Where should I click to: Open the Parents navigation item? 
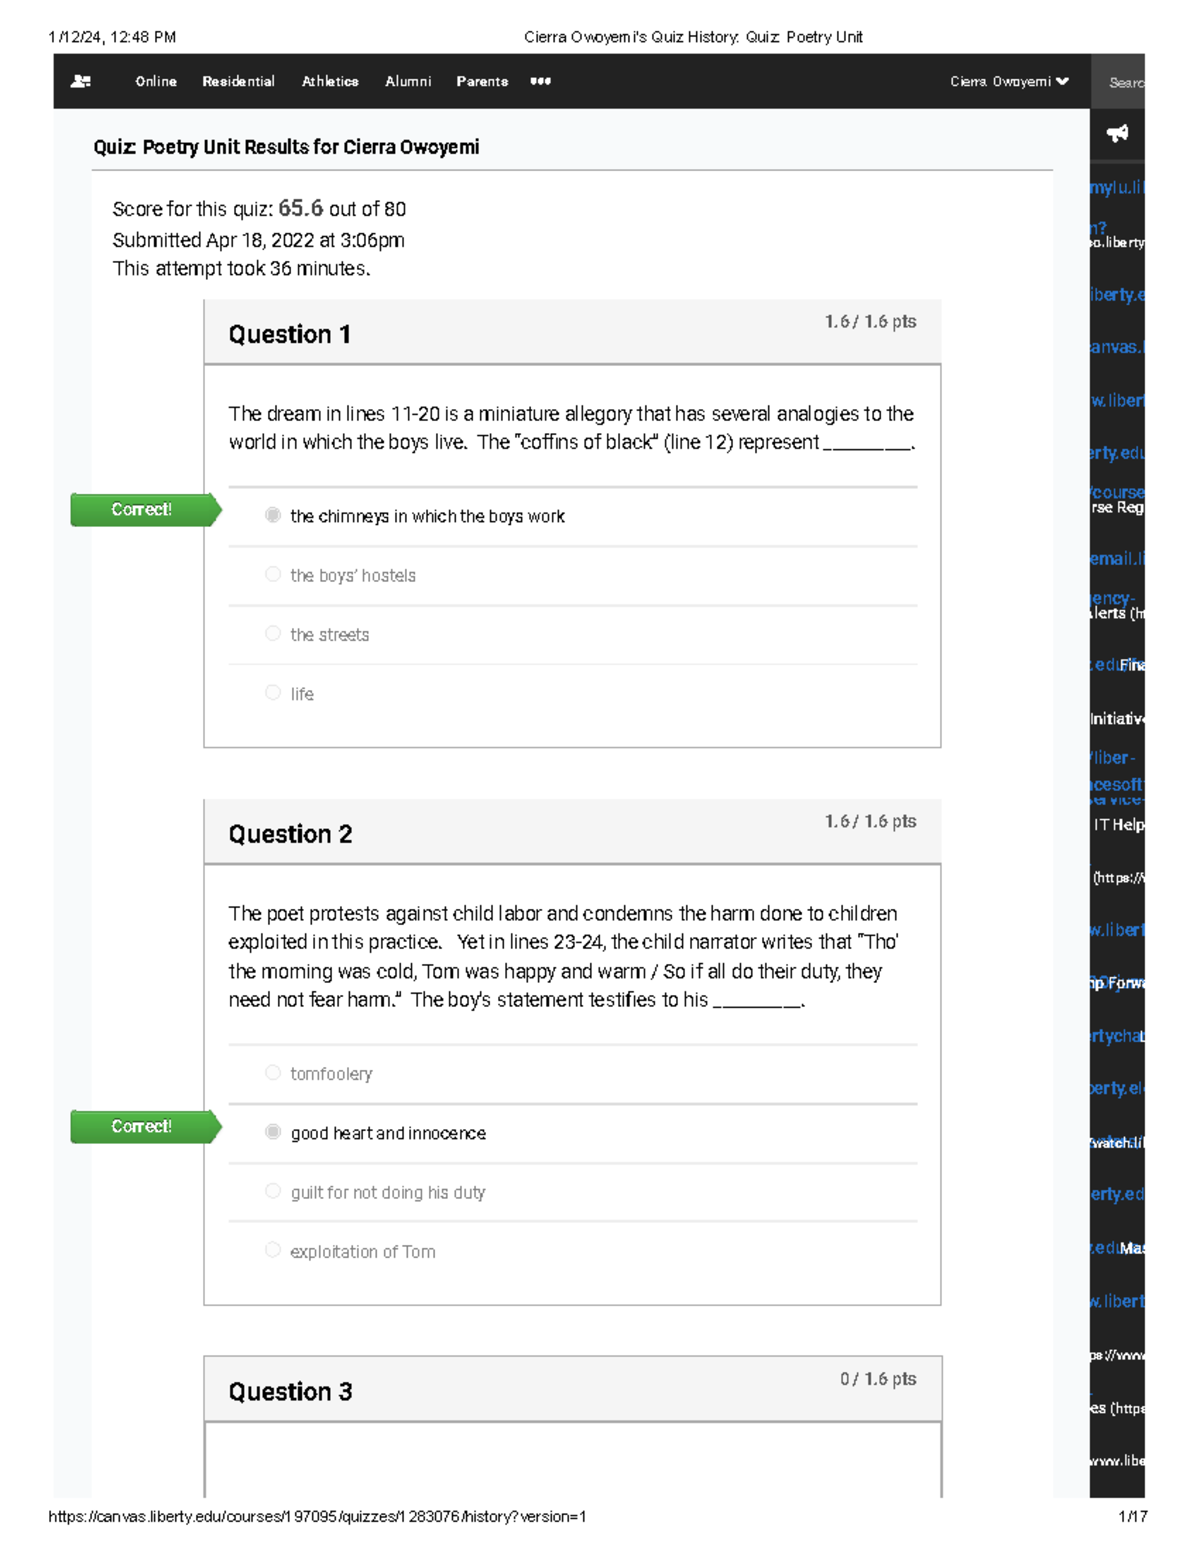point(482,82)
